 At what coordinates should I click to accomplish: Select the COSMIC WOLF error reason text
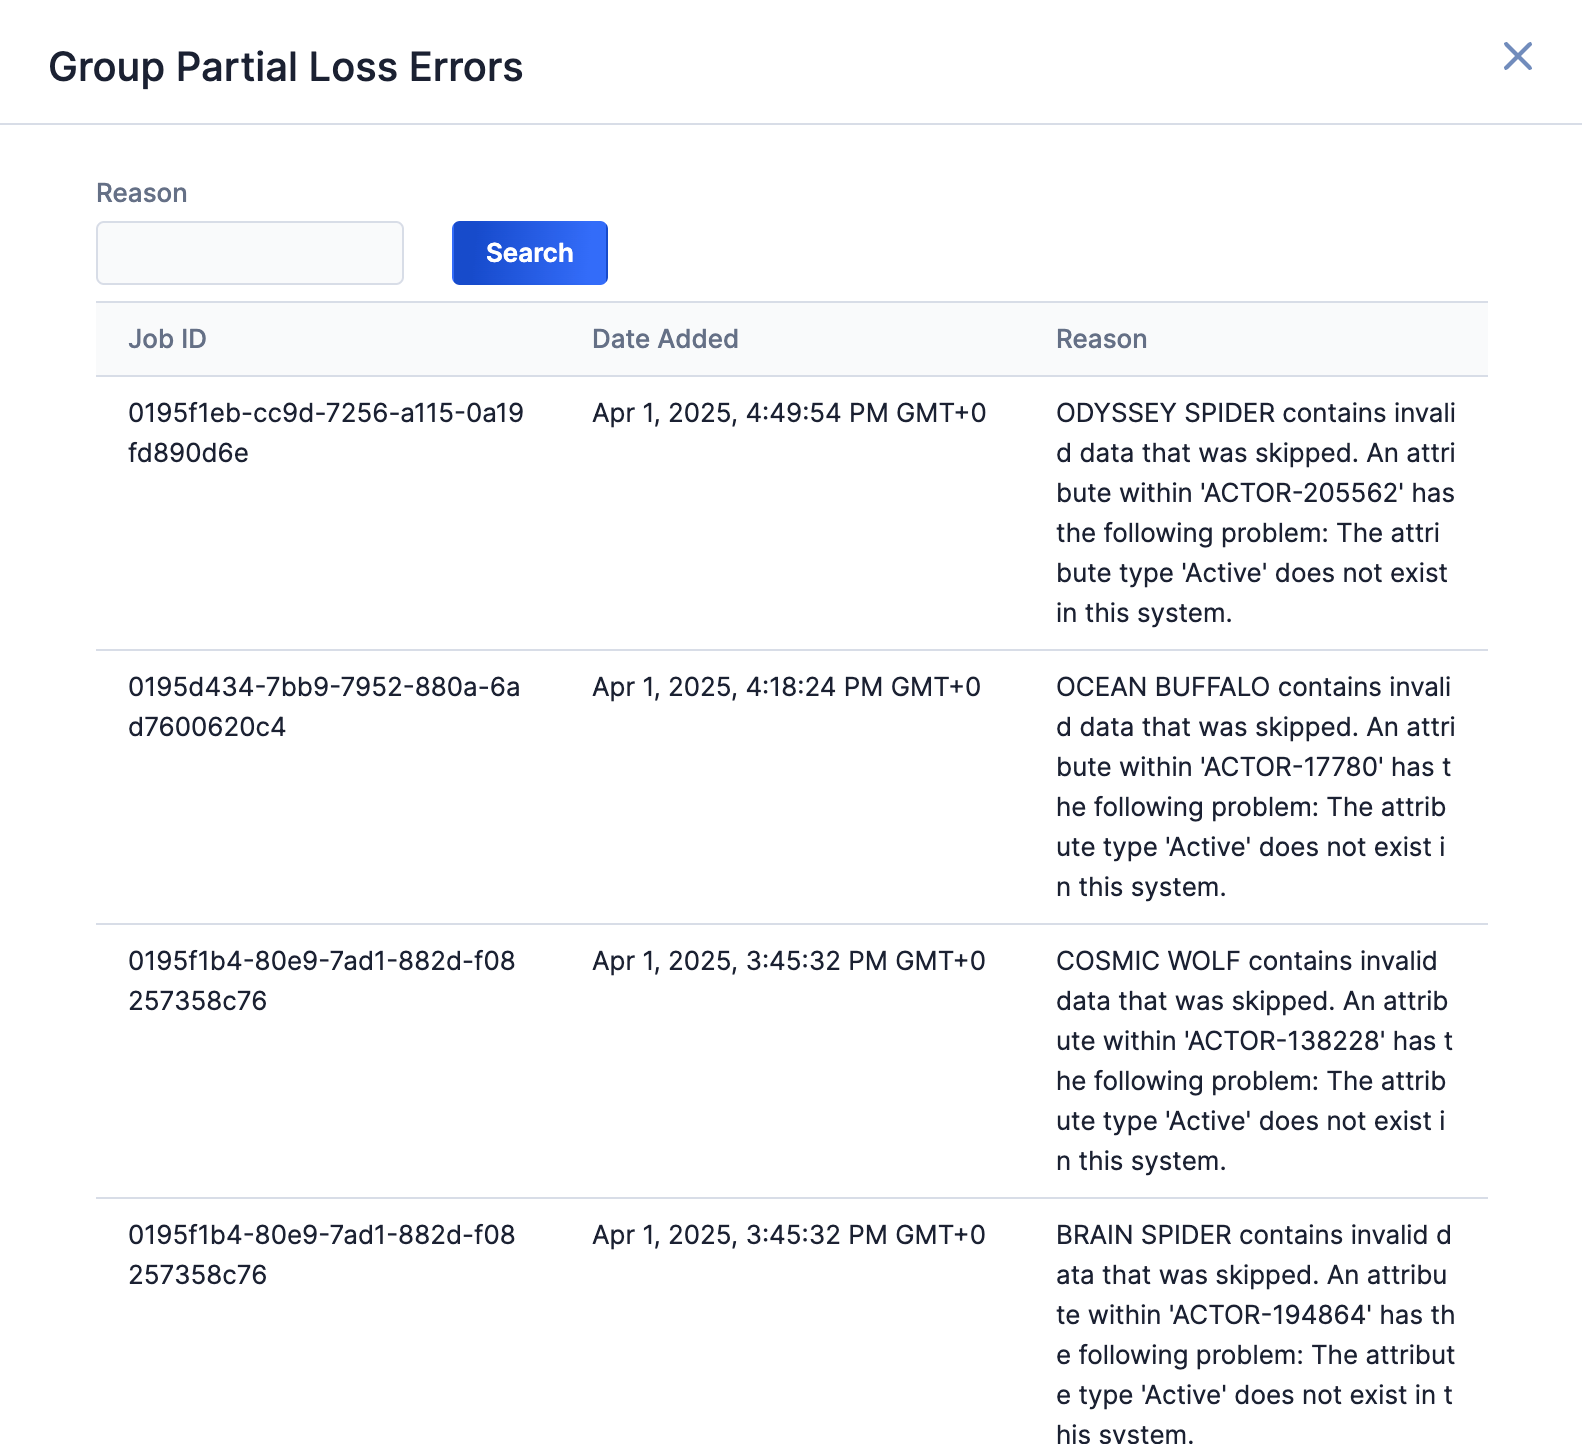tap(1254, 1061)
